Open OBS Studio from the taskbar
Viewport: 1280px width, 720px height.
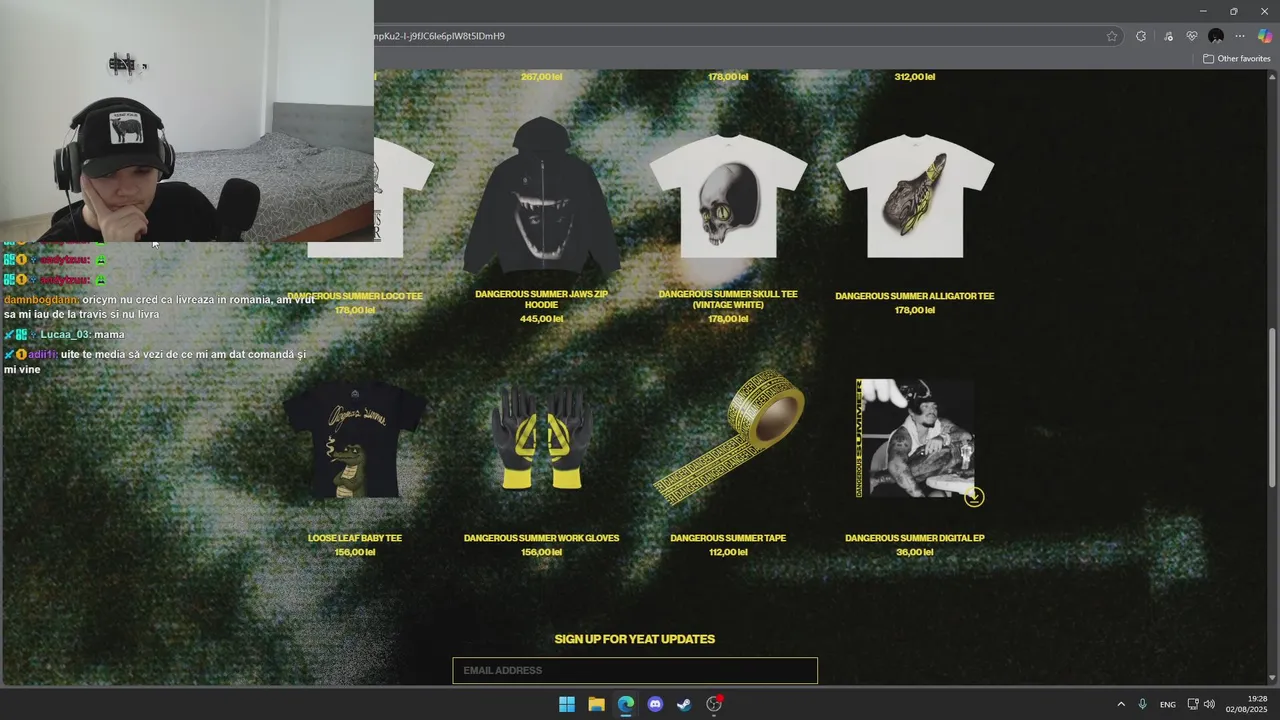(x=714, y=704)
